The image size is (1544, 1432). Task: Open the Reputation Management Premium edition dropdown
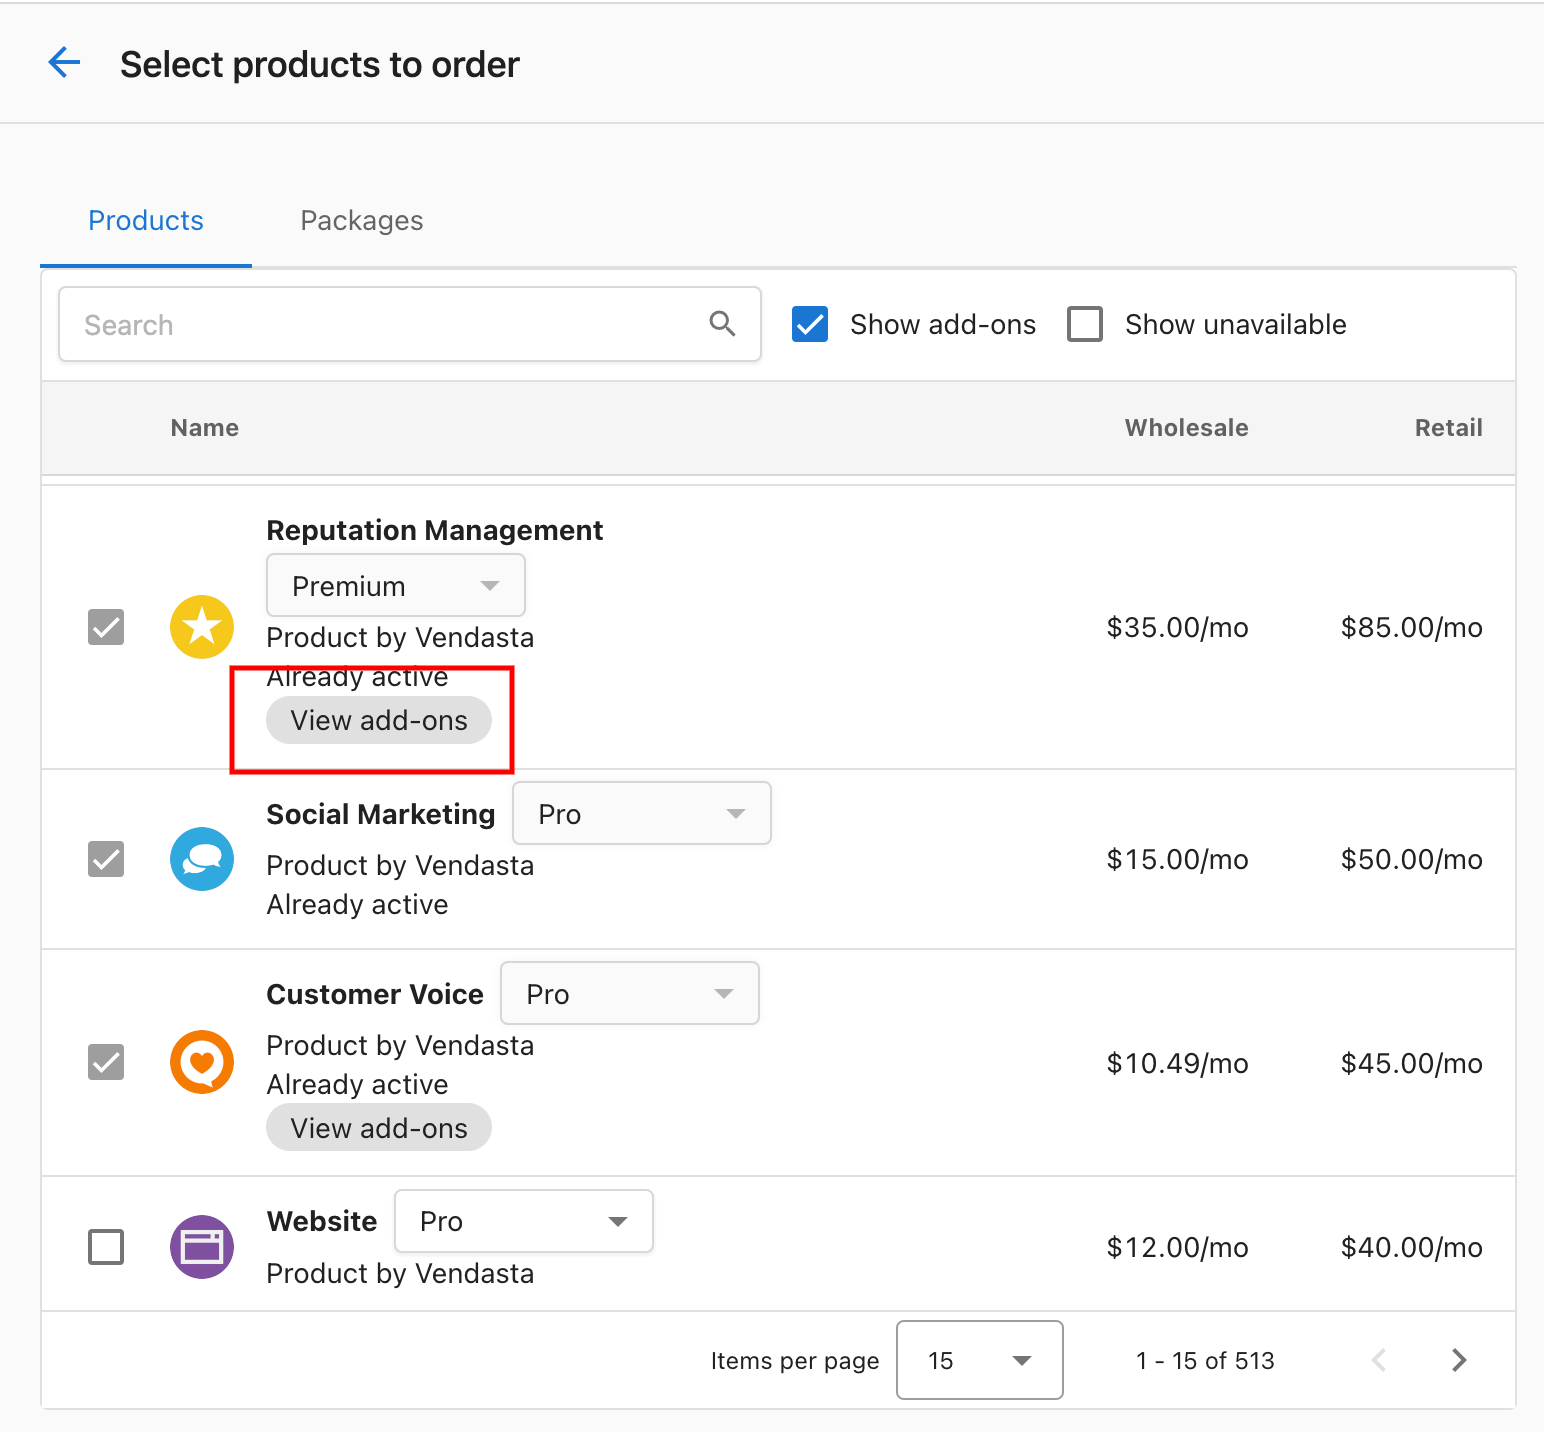click(x=396, y=585)
